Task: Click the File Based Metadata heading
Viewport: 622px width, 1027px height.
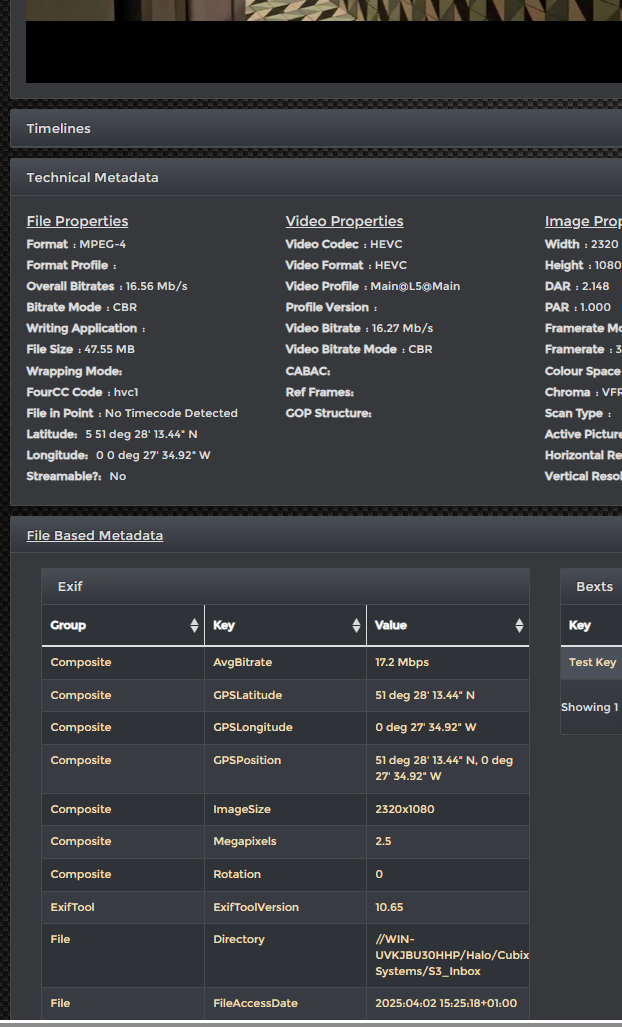Action: pos(94,535)
